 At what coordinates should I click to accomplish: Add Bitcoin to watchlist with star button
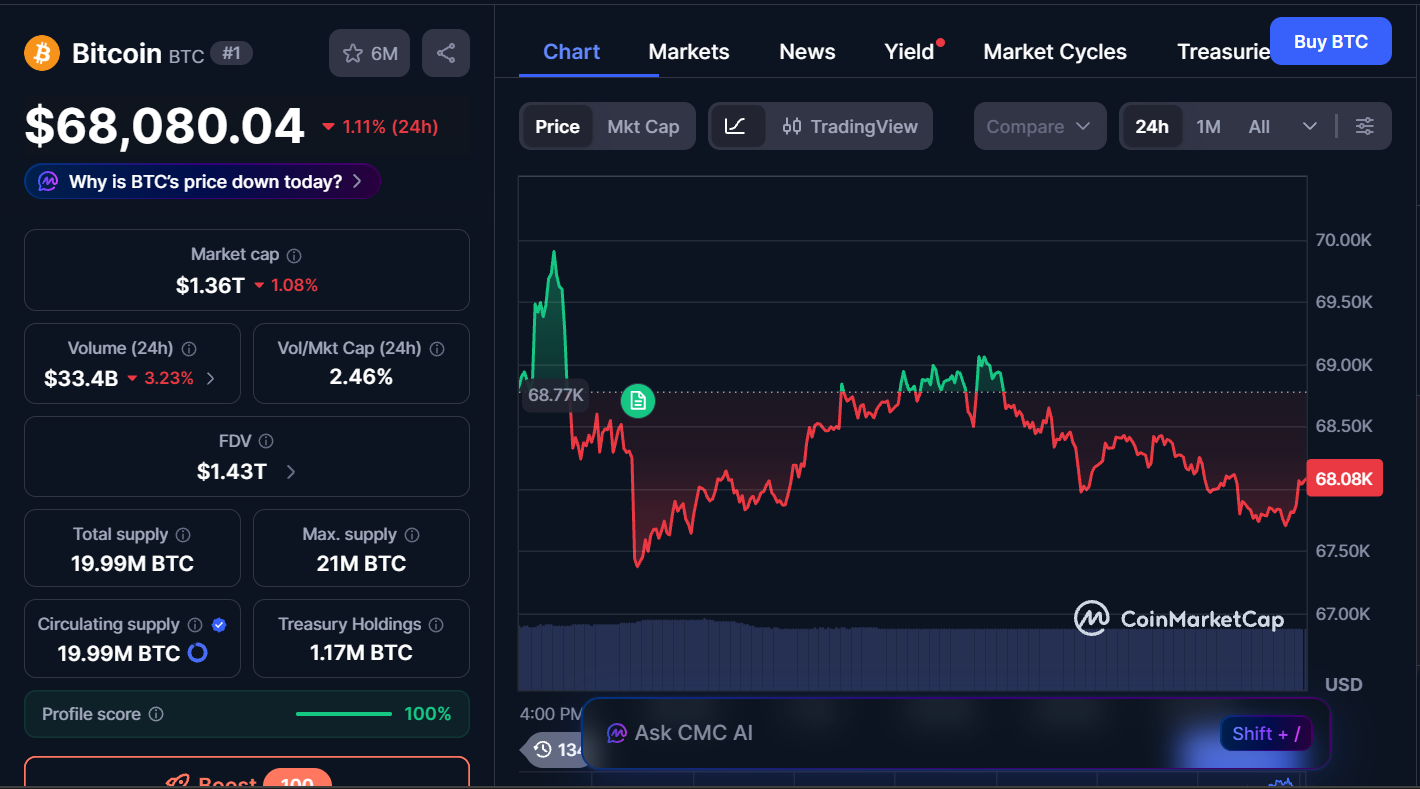pyautogui.click(x=369, y=53)
